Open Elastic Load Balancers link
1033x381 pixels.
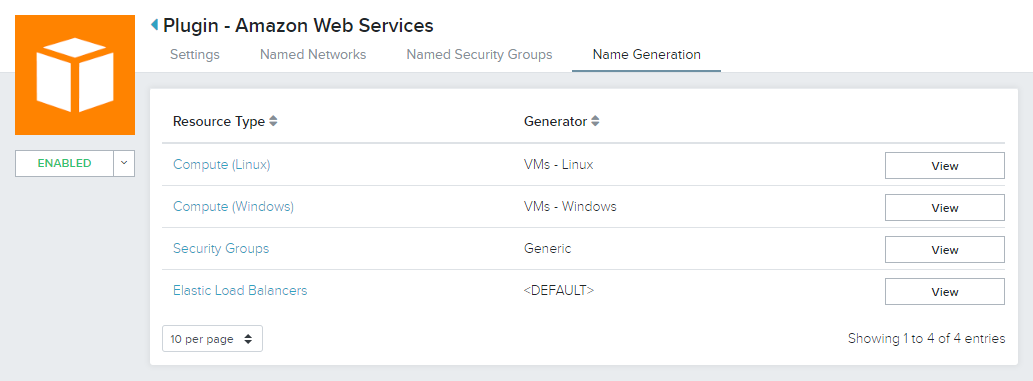[240, 290]
